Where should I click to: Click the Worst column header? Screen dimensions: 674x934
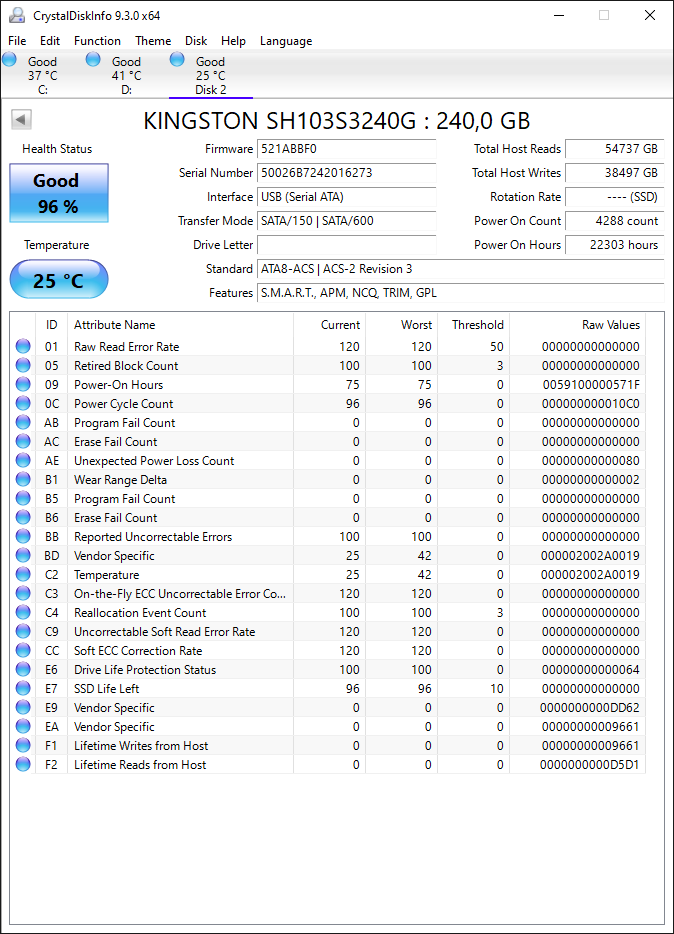pyautogui.click(x=401, y=325)
